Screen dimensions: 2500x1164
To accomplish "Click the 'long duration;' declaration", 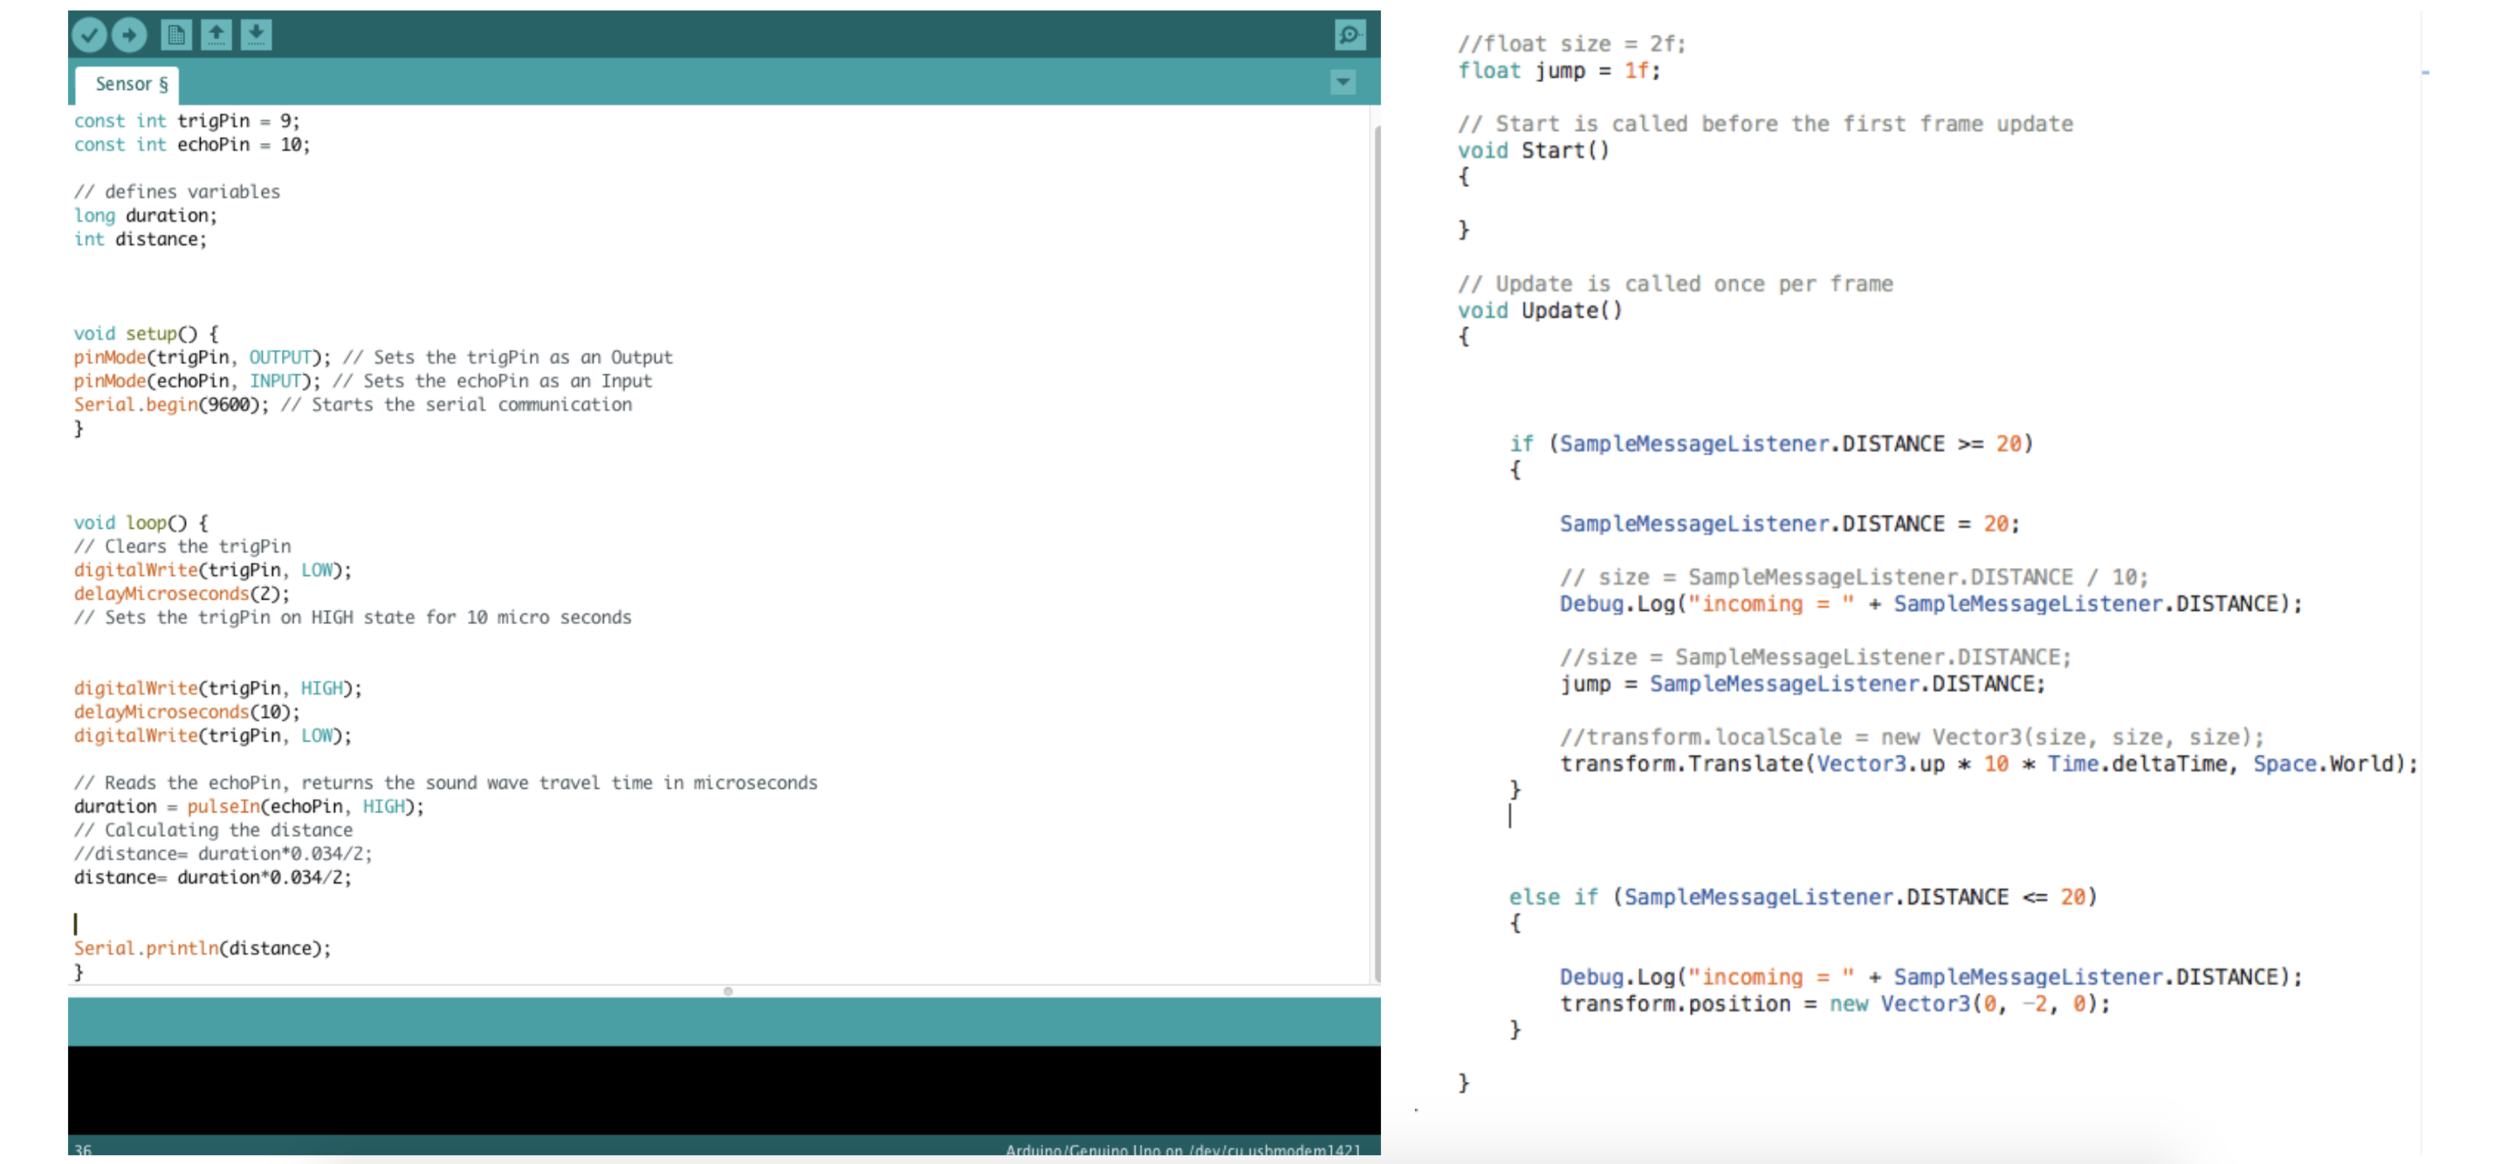I will tap(145, 216).
